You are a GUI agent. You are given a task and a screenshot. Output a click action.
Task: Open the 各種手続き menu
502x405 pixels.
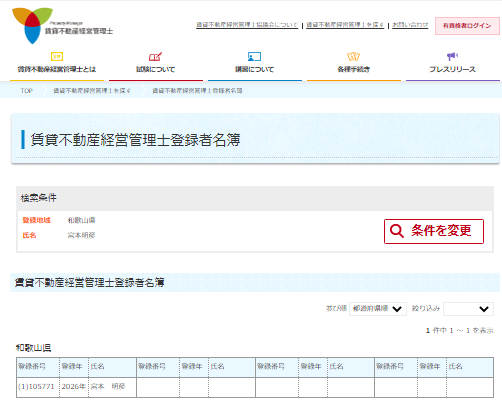click(x=354, y=69)
